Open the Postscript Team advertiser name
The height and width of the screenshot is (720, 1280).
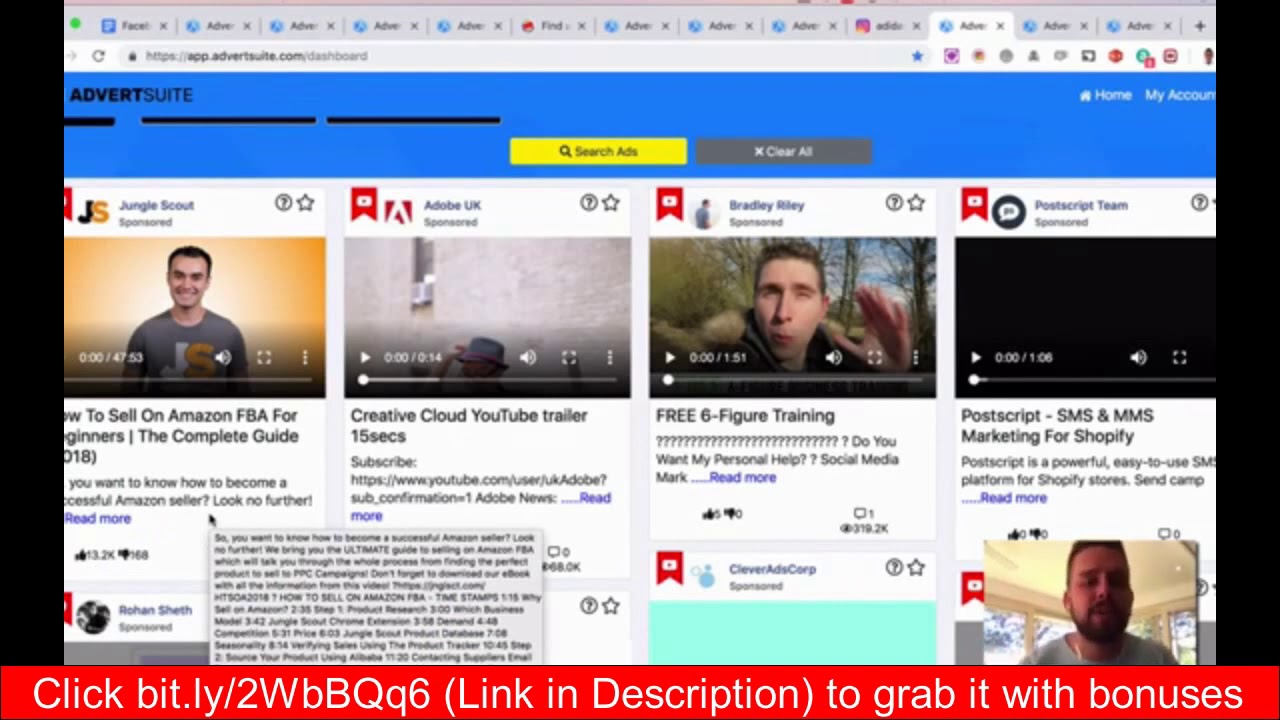click(x=1081, y=205)
